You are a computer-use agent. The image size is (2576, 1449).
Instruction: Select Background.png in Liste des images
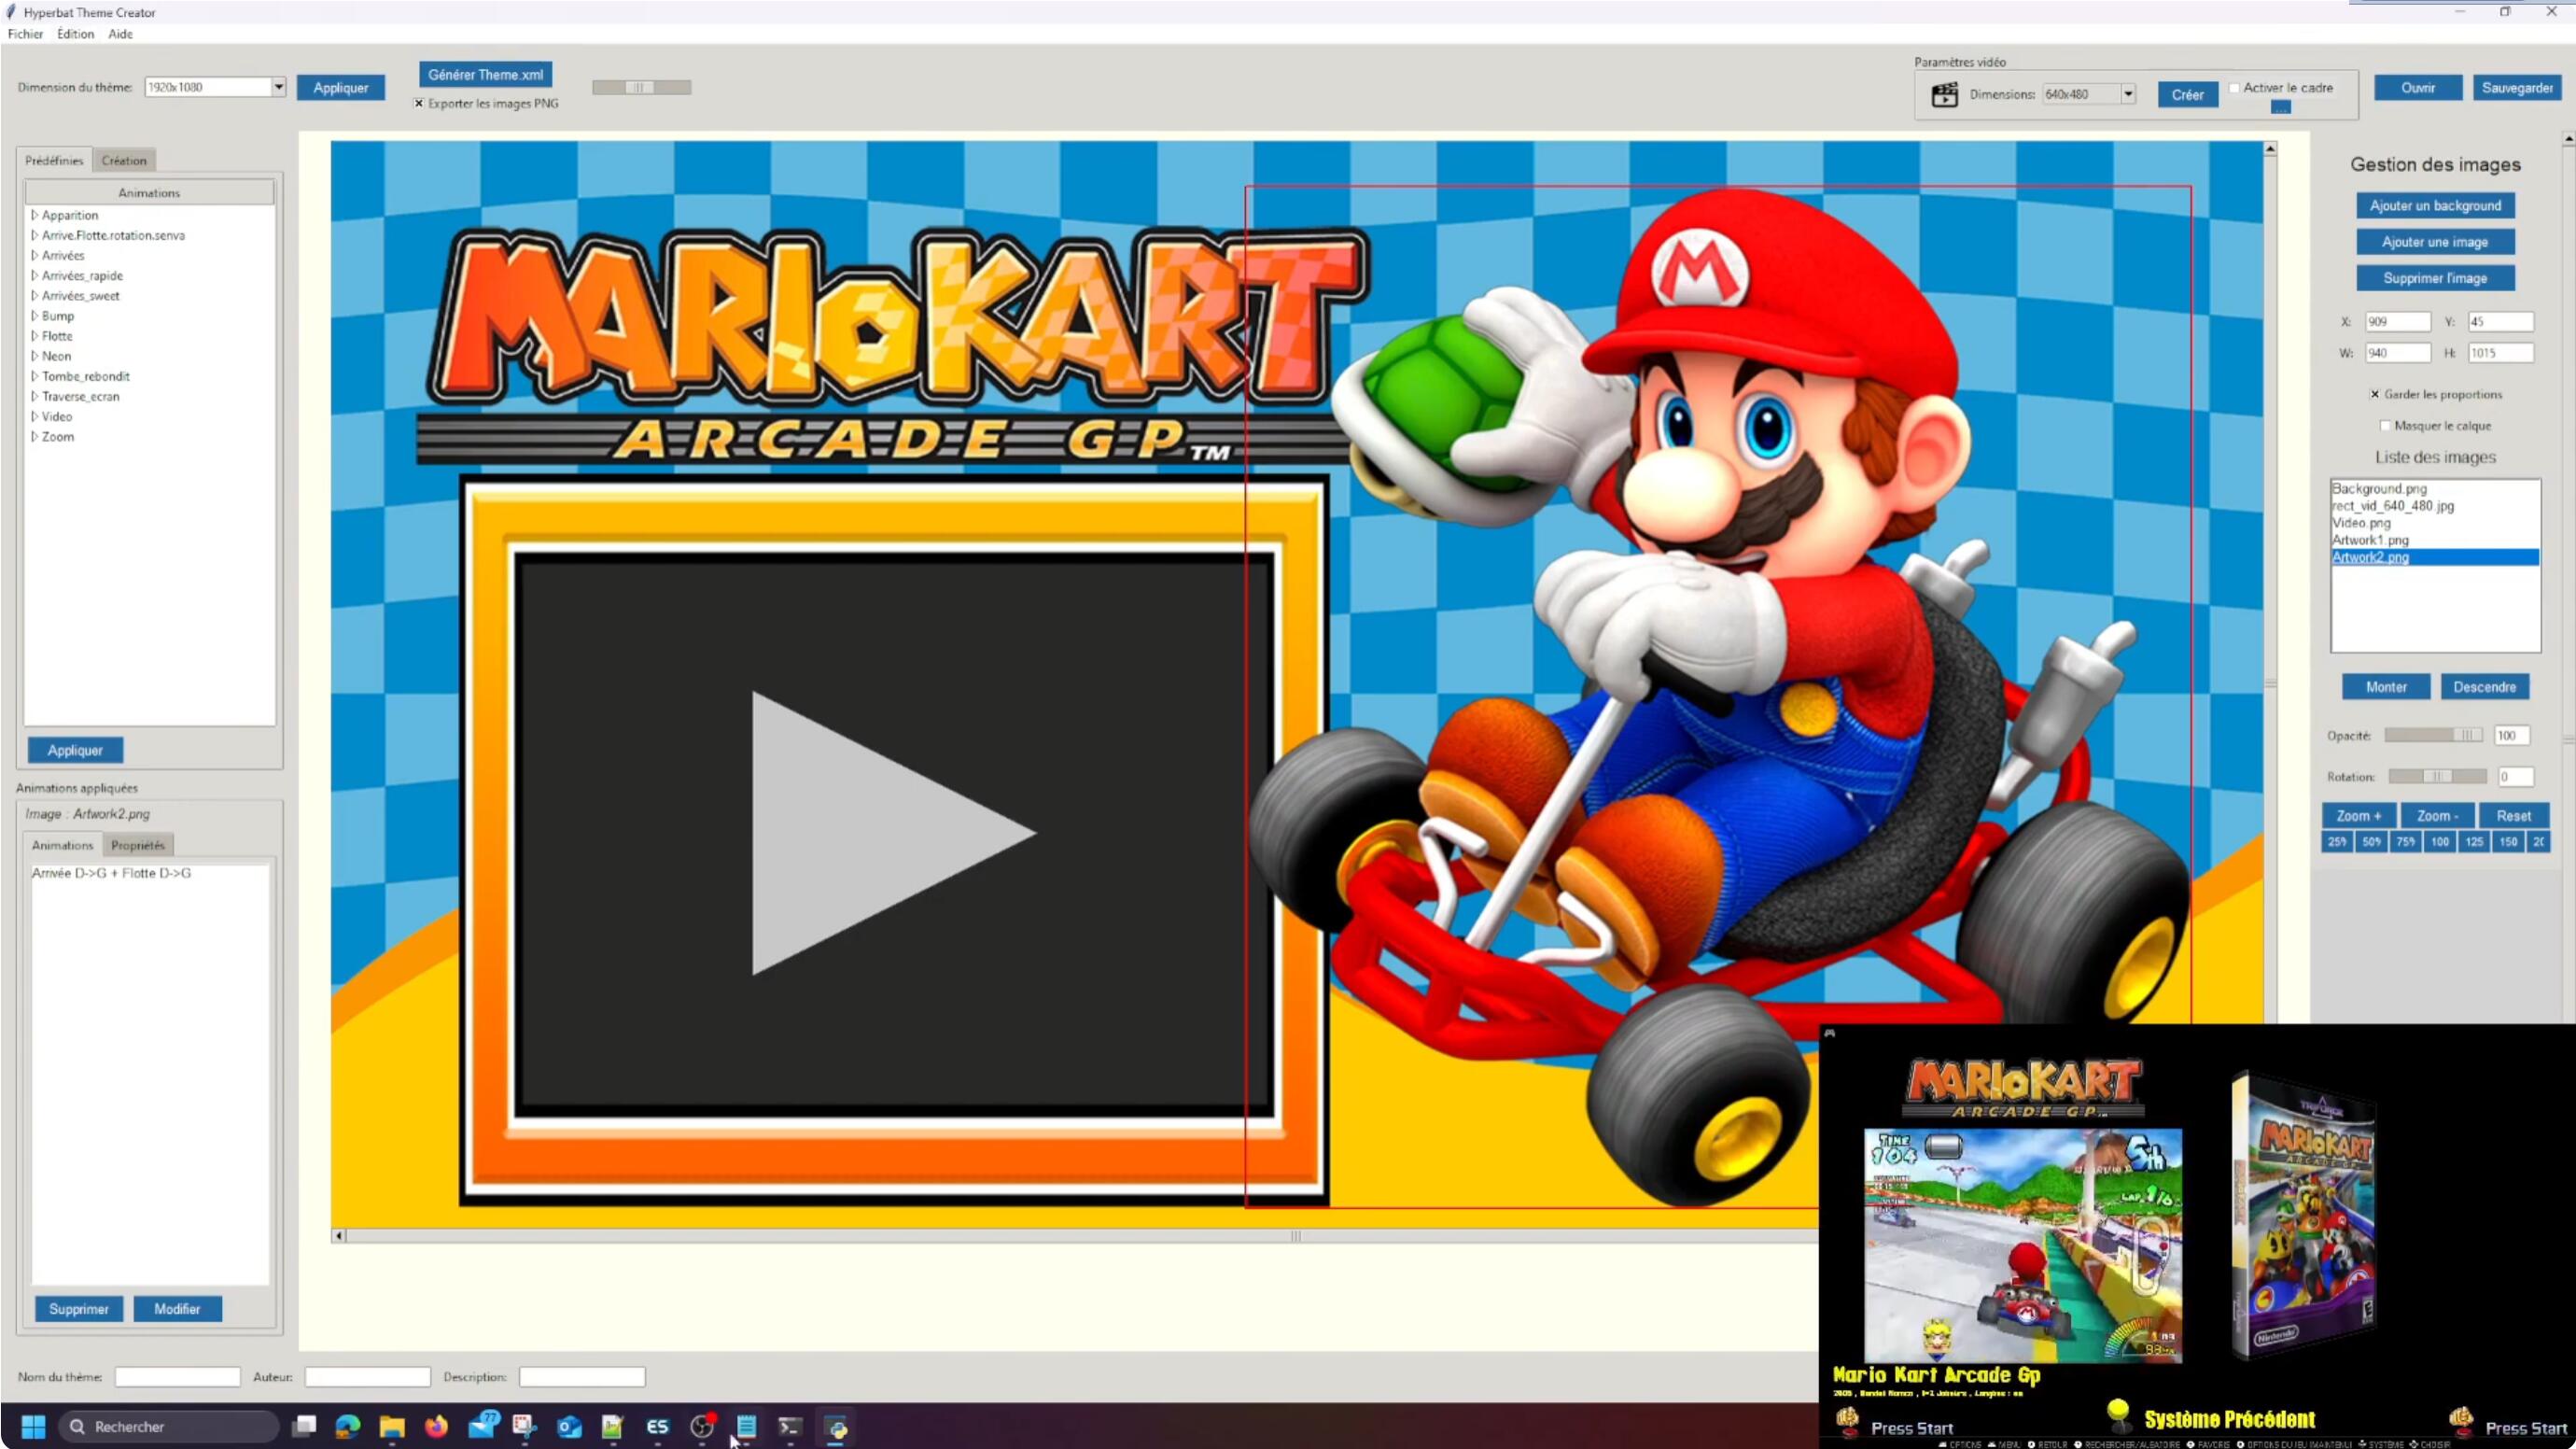tap(2379, 488)
